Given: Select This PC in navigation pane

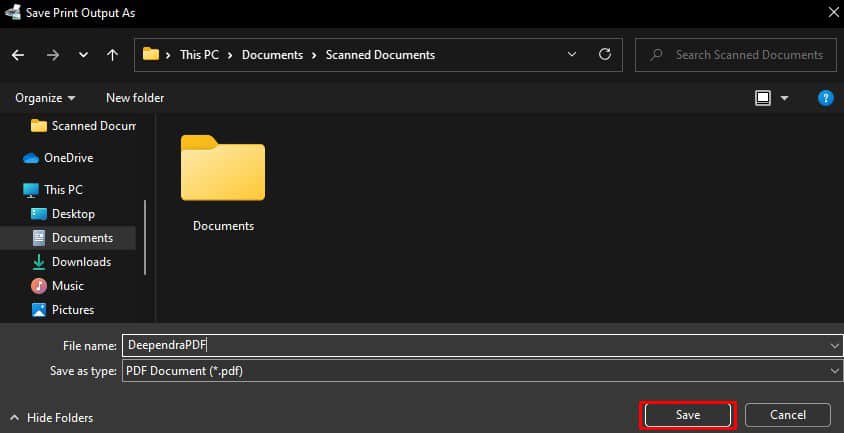Looking at the screenshot, I should 53,190.
